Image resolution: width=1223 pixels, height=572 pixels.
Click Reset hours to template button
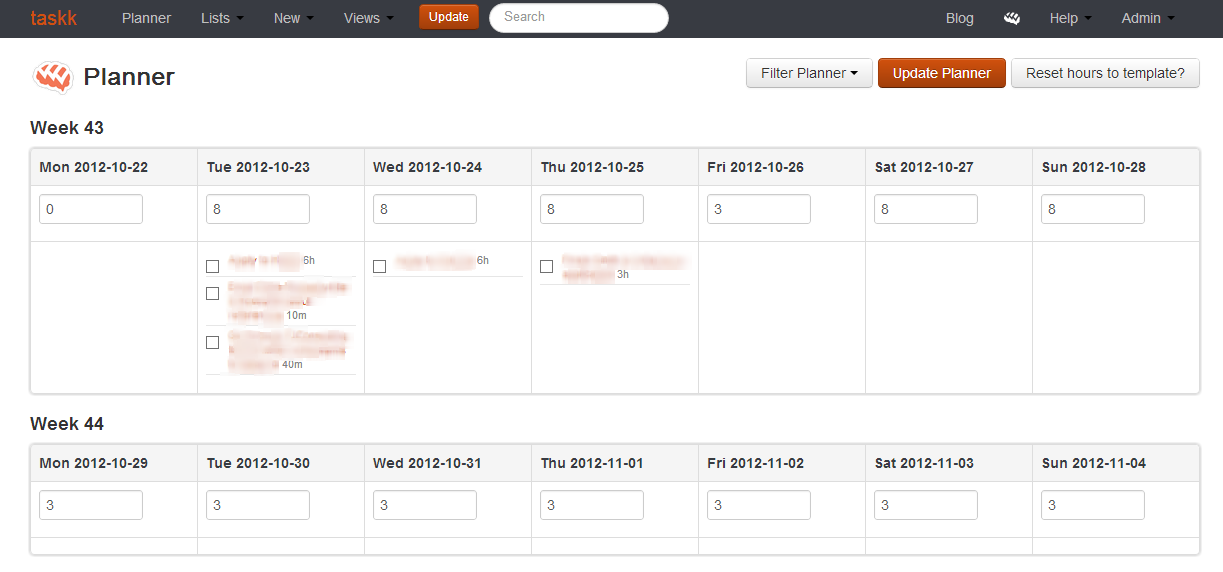[x=1105, y=73]
